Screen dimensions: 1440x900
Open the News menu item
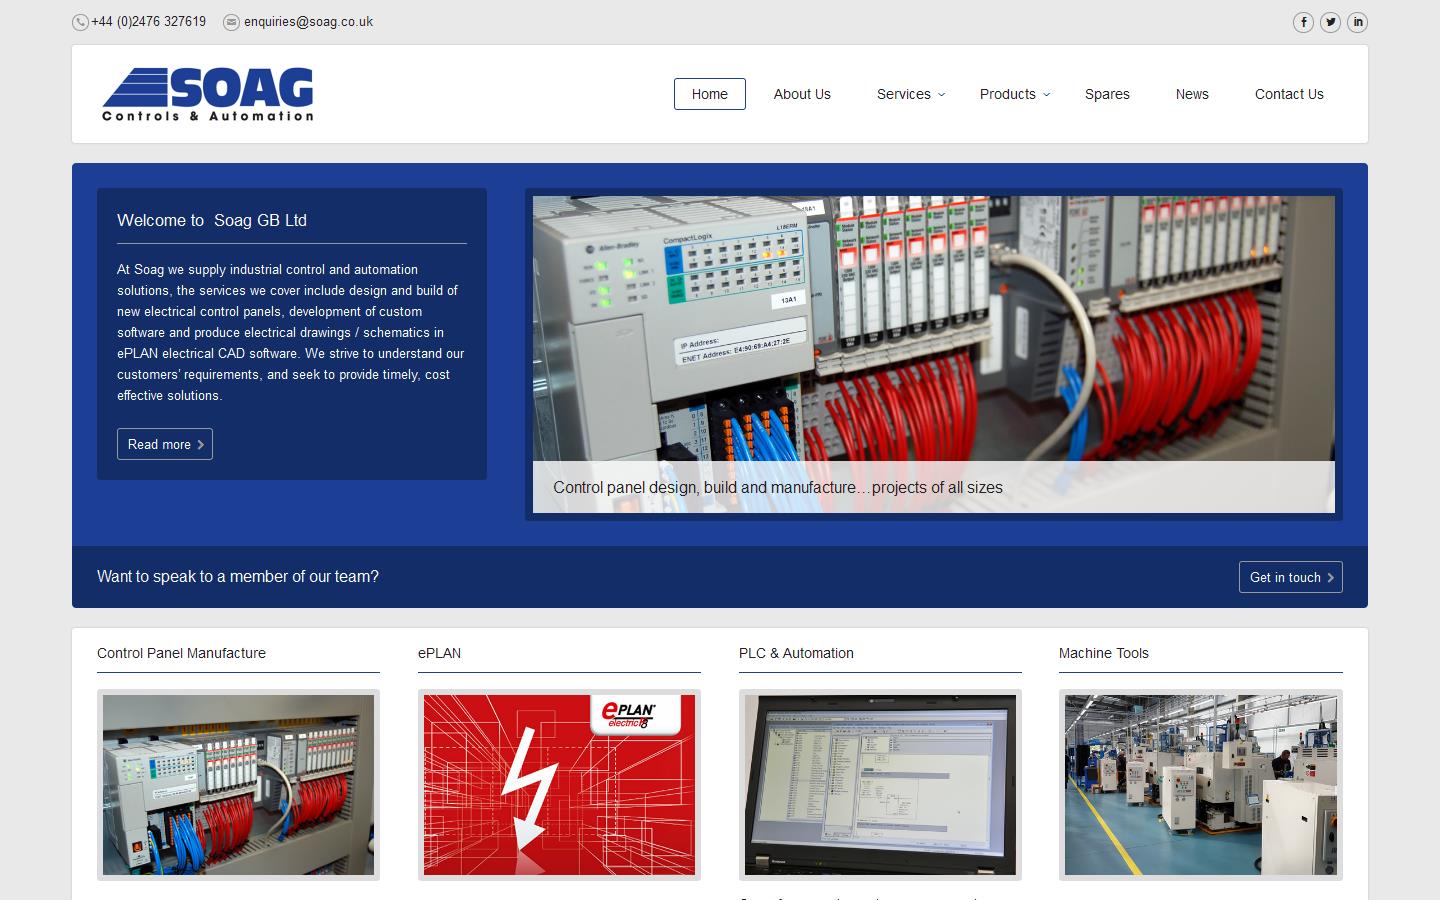tap(1192, 94)
